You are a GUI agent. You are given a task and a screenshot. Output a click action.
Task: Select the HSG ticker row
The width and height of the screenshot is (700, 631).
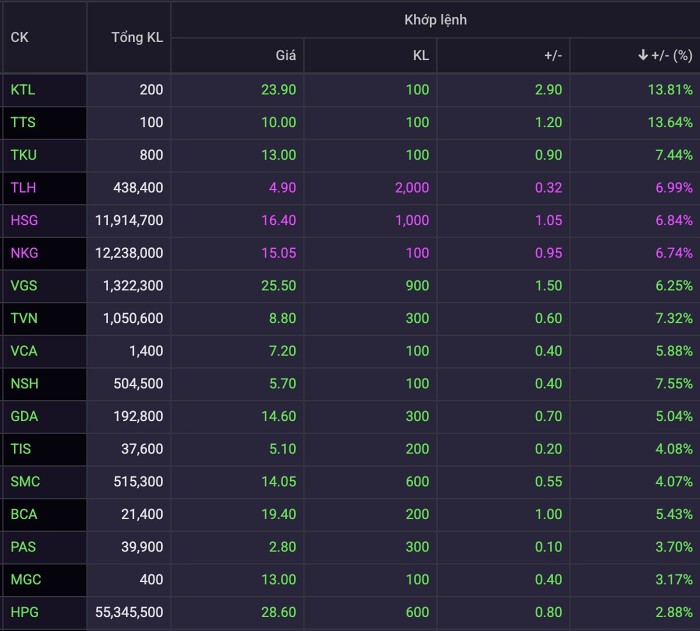click(23, 220)
